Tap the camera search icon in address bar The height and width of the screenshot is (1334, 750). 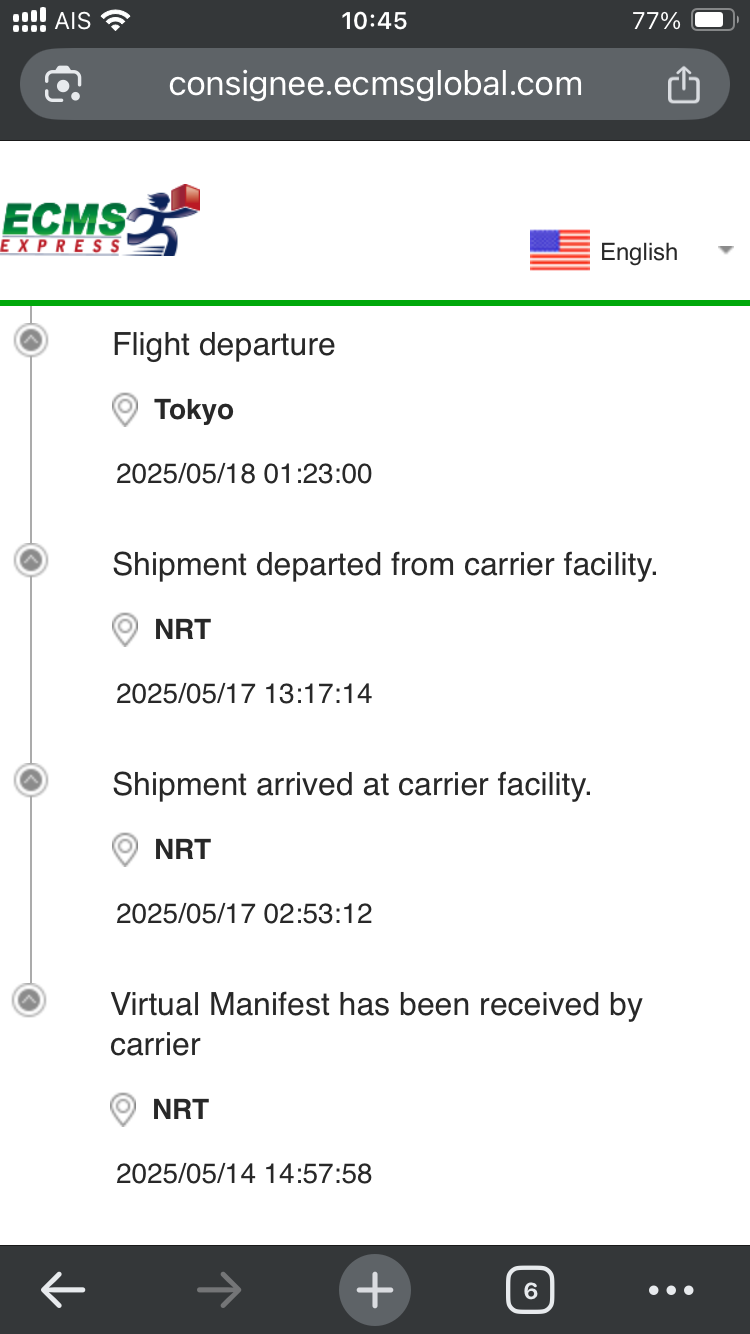pos(63,85)
